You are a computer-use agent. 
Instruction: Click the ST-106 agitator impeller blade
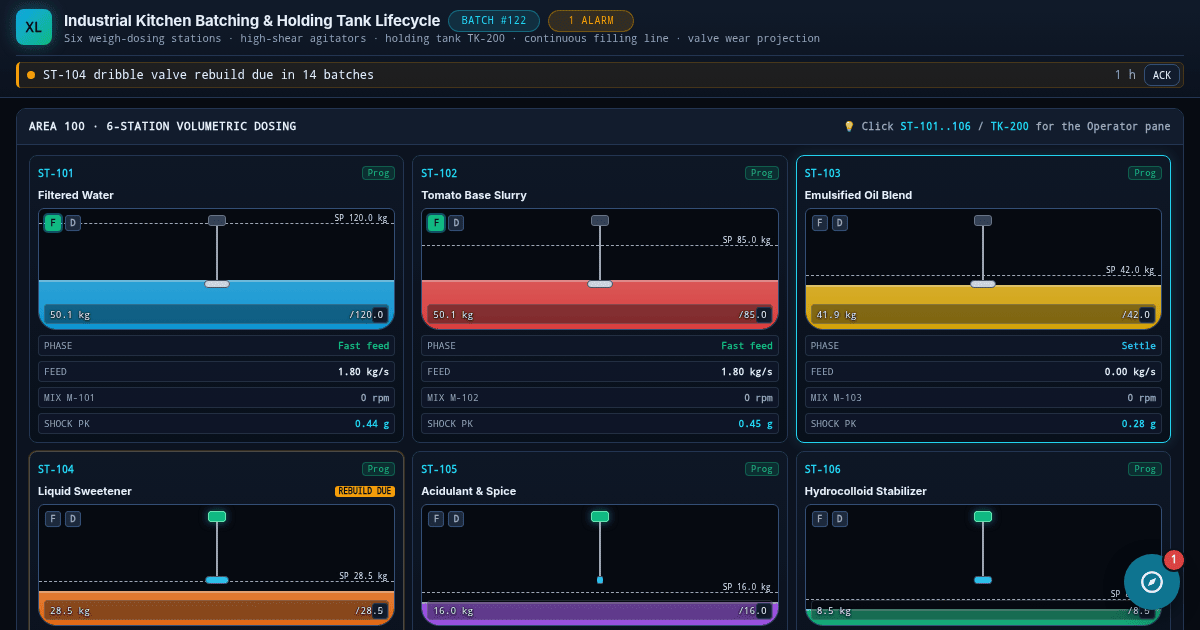point(983,580)
